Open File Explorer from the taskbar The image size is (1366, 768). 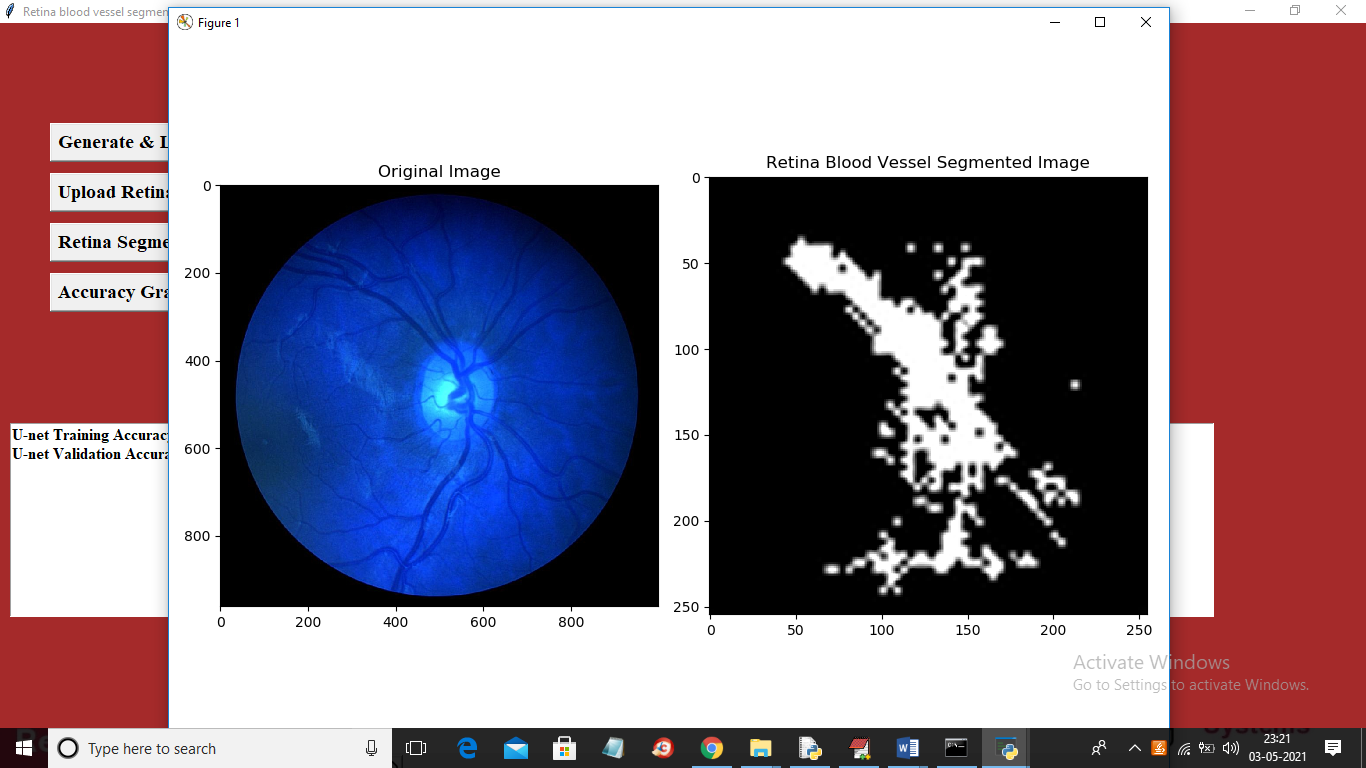[761, 748]
